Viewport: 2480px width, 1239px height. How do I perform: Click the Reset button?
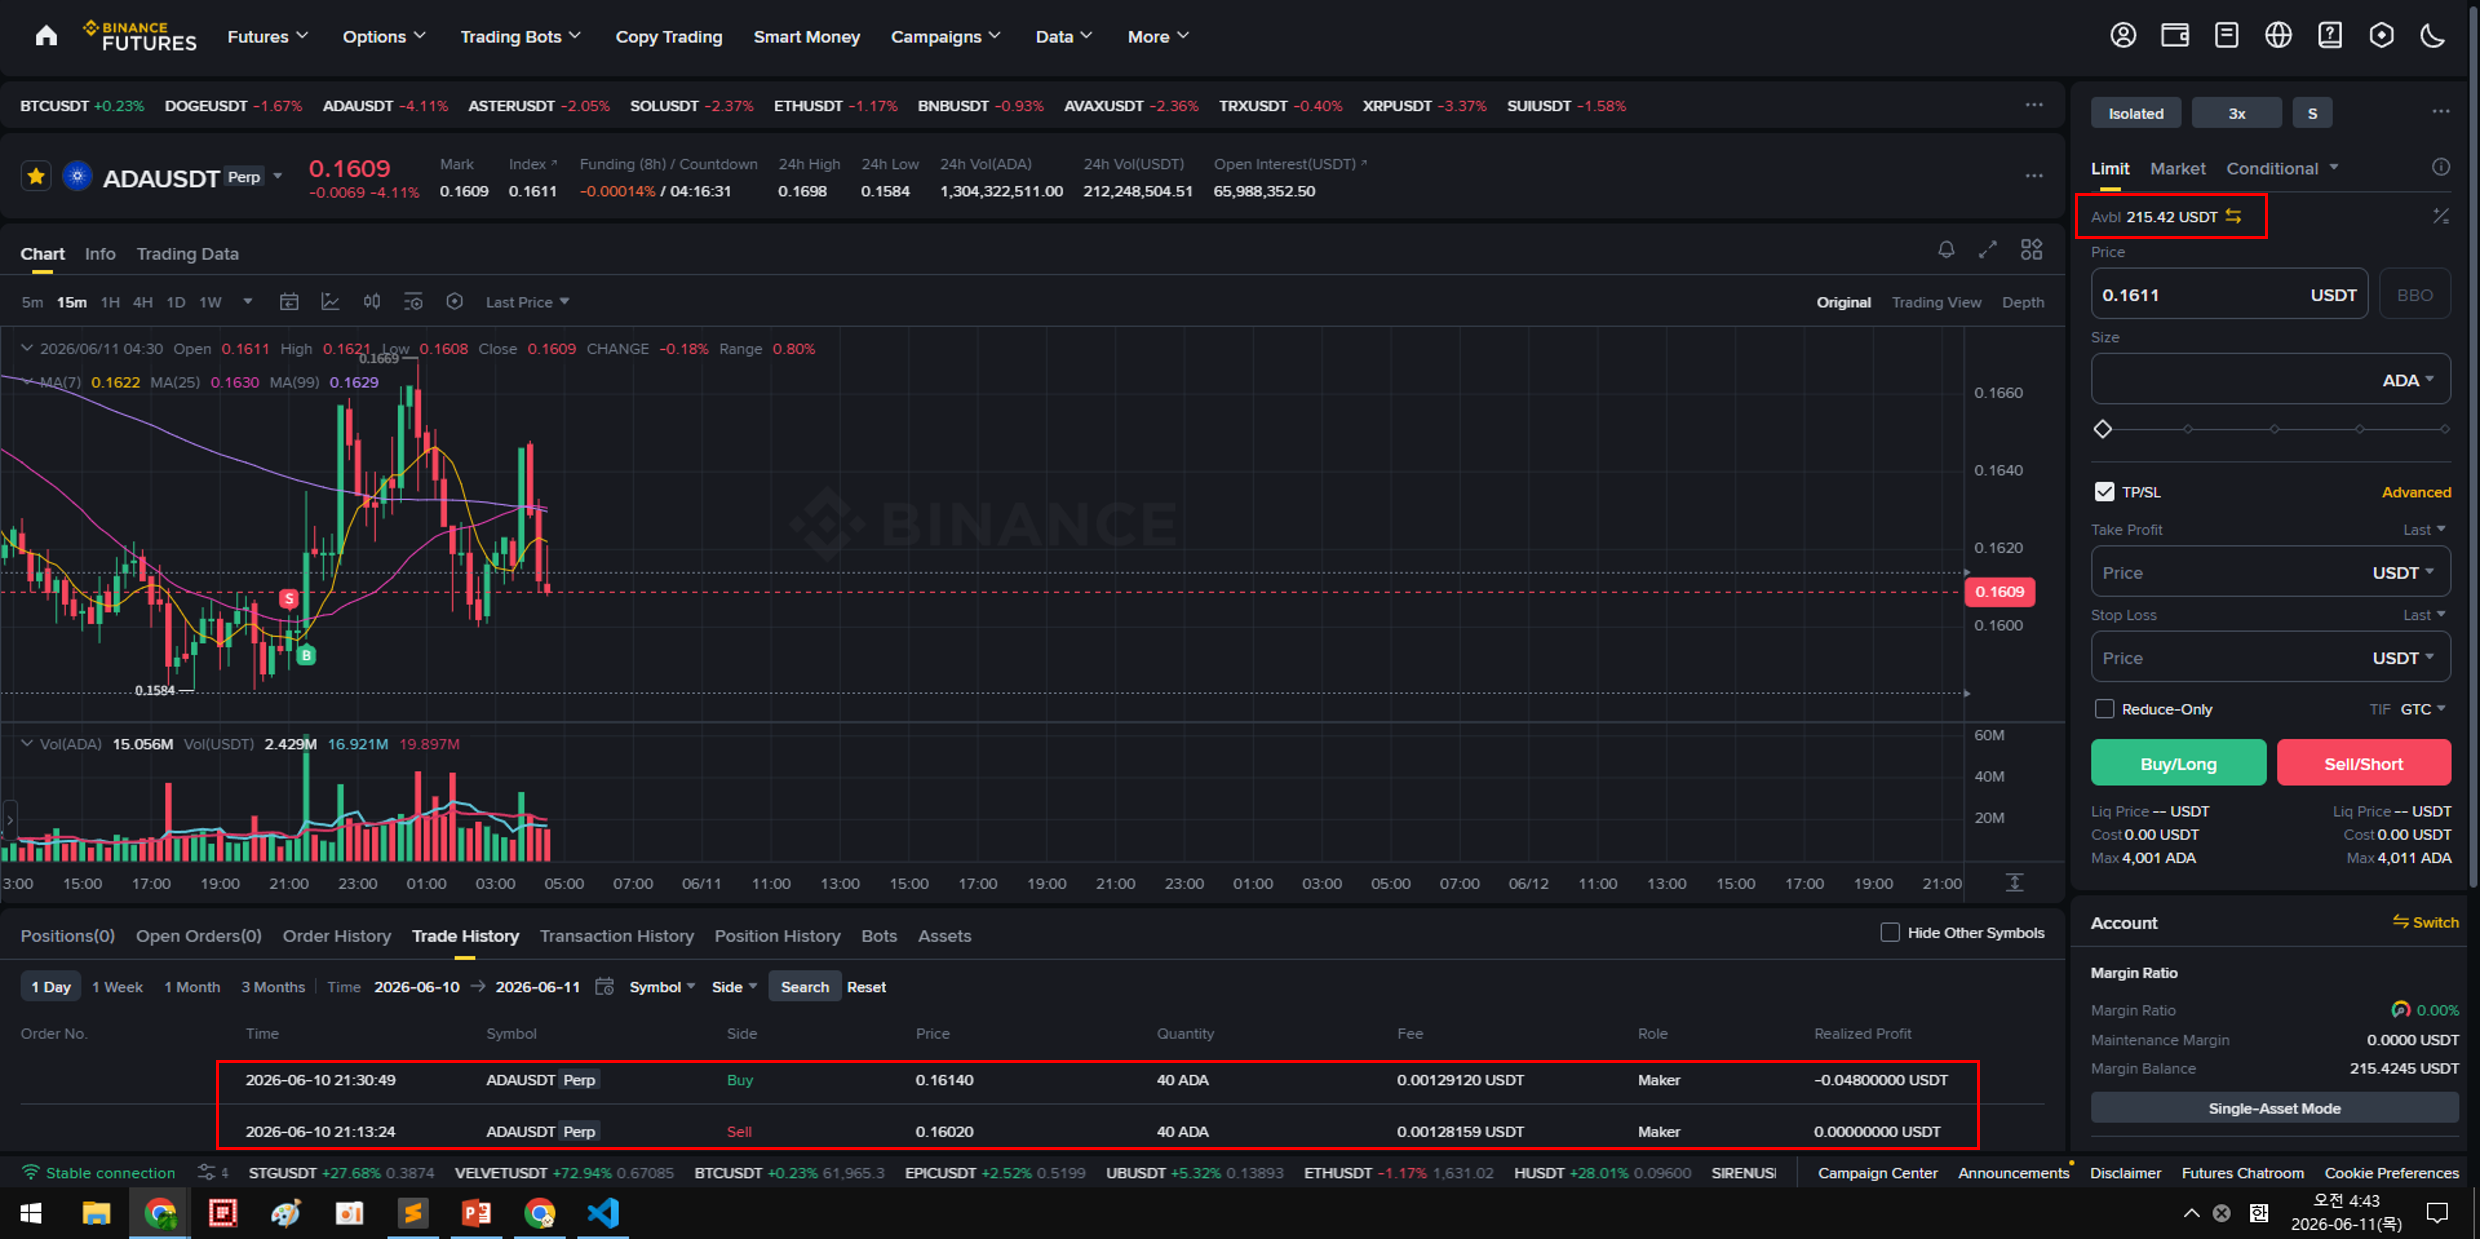[x=866, y=987]
